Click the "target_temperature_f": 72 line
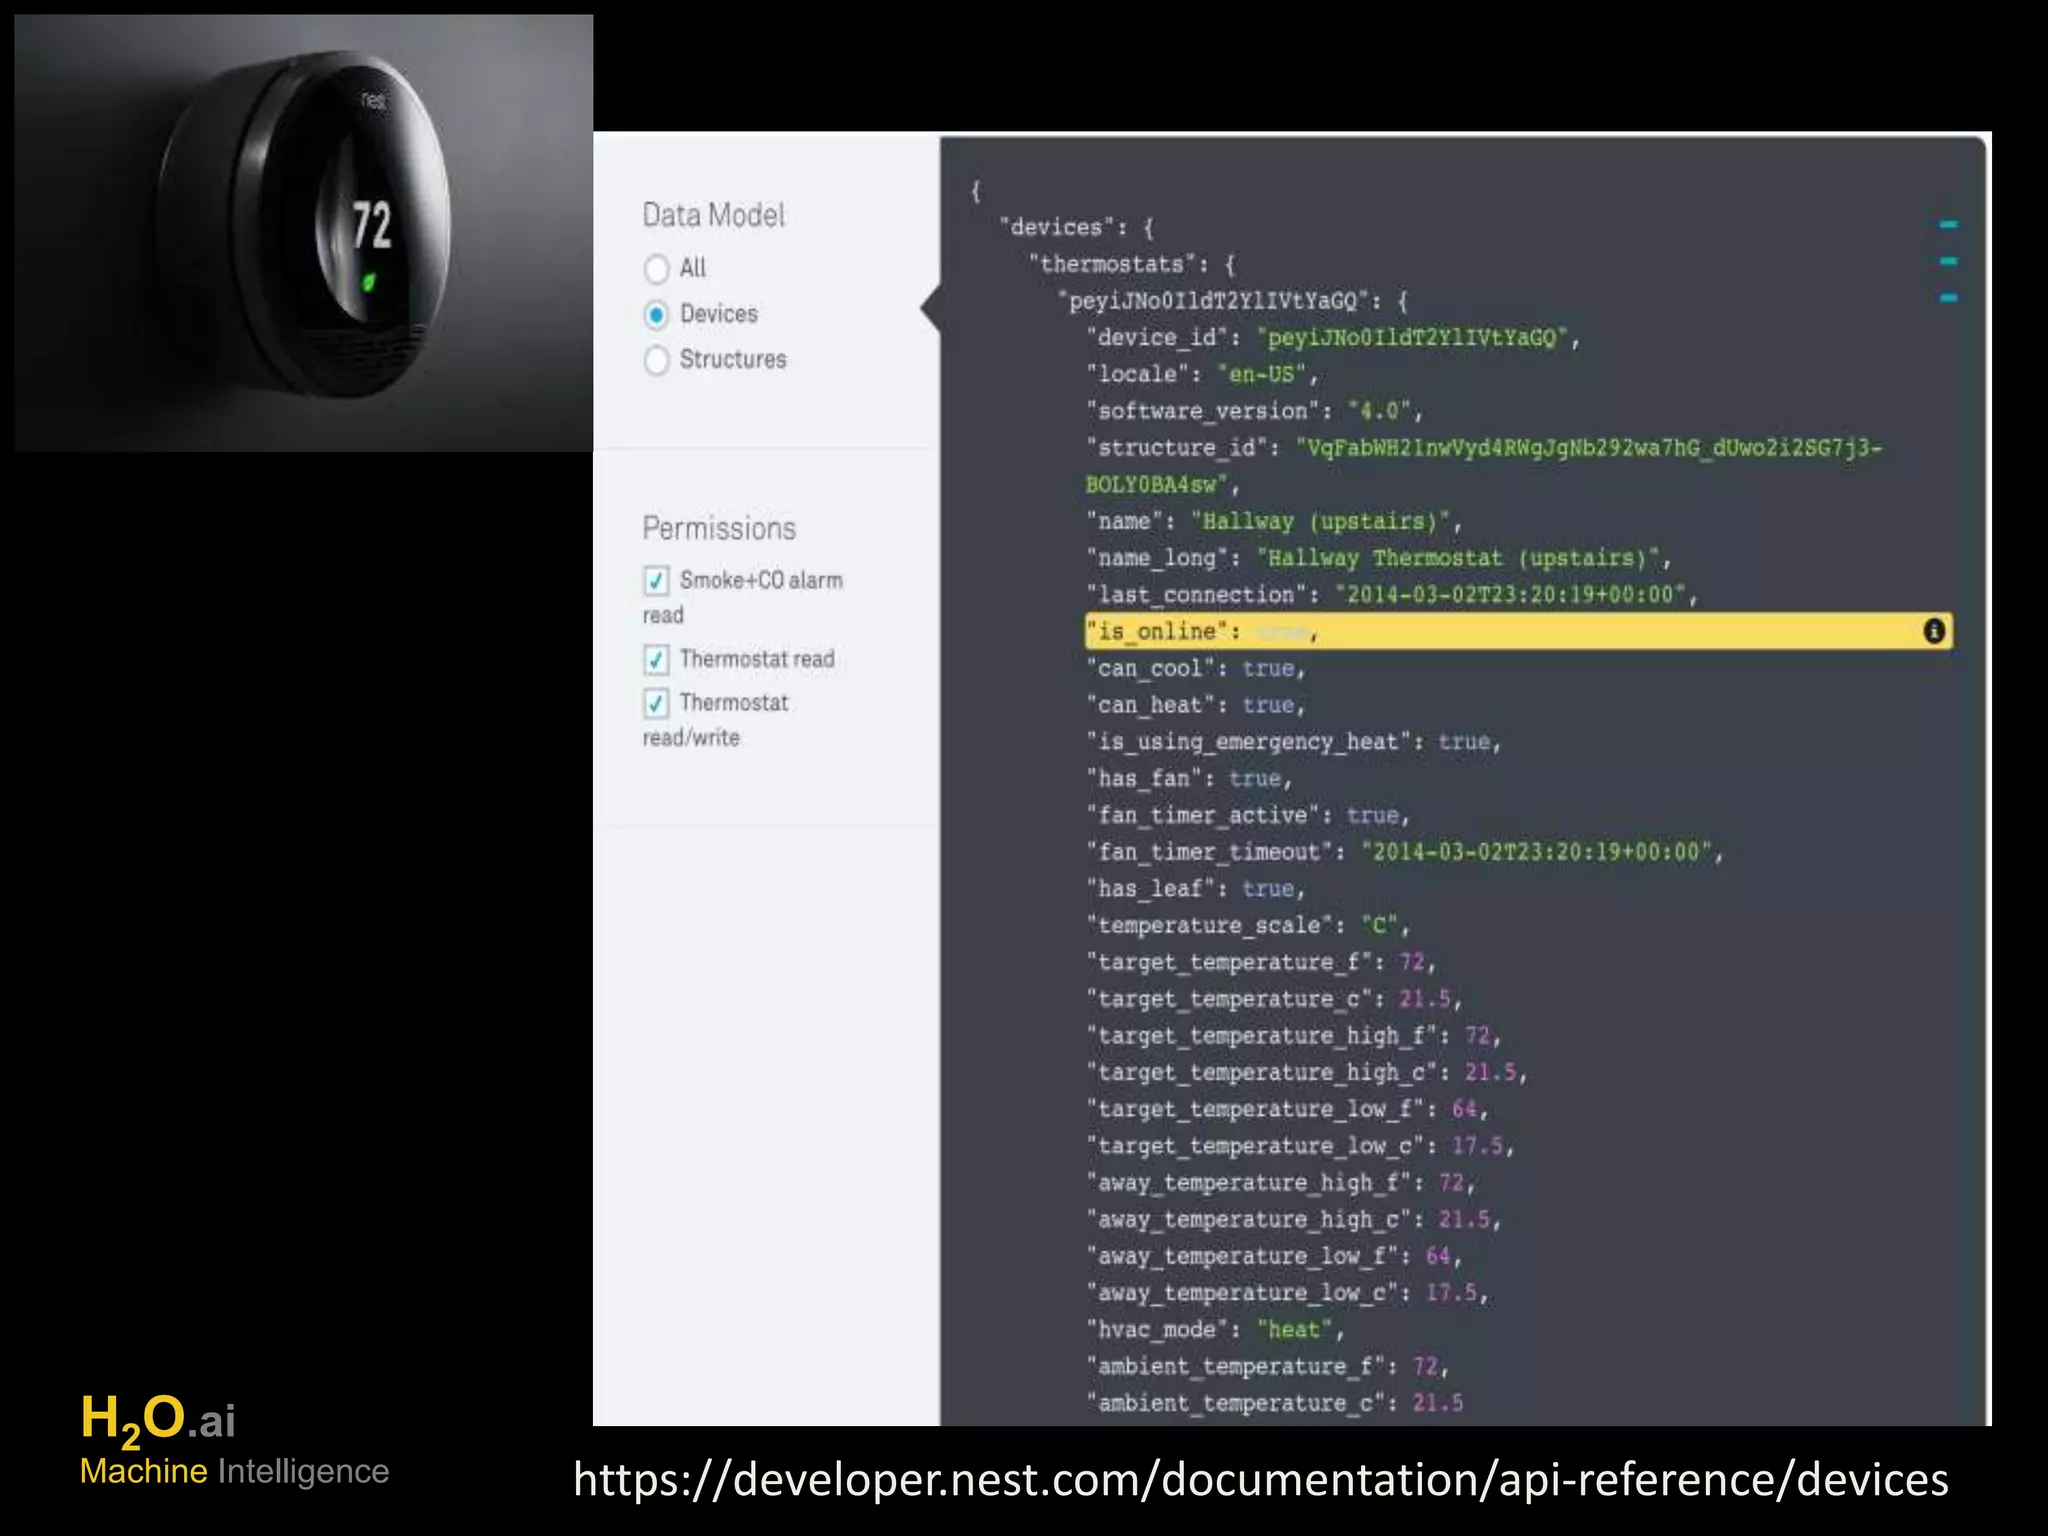 pyautogui.click(x=1262, y=962)
